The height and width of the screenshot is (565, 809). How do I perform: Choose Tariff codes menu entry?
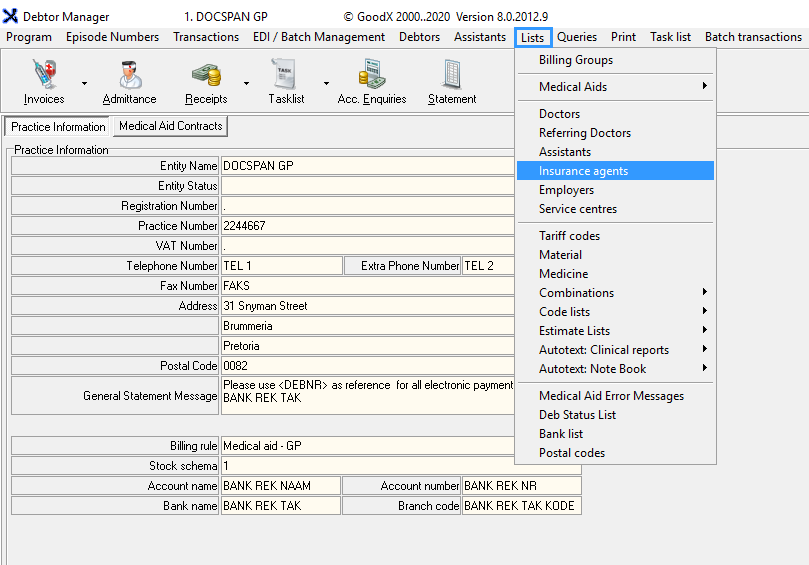click(x=569, y=236)
